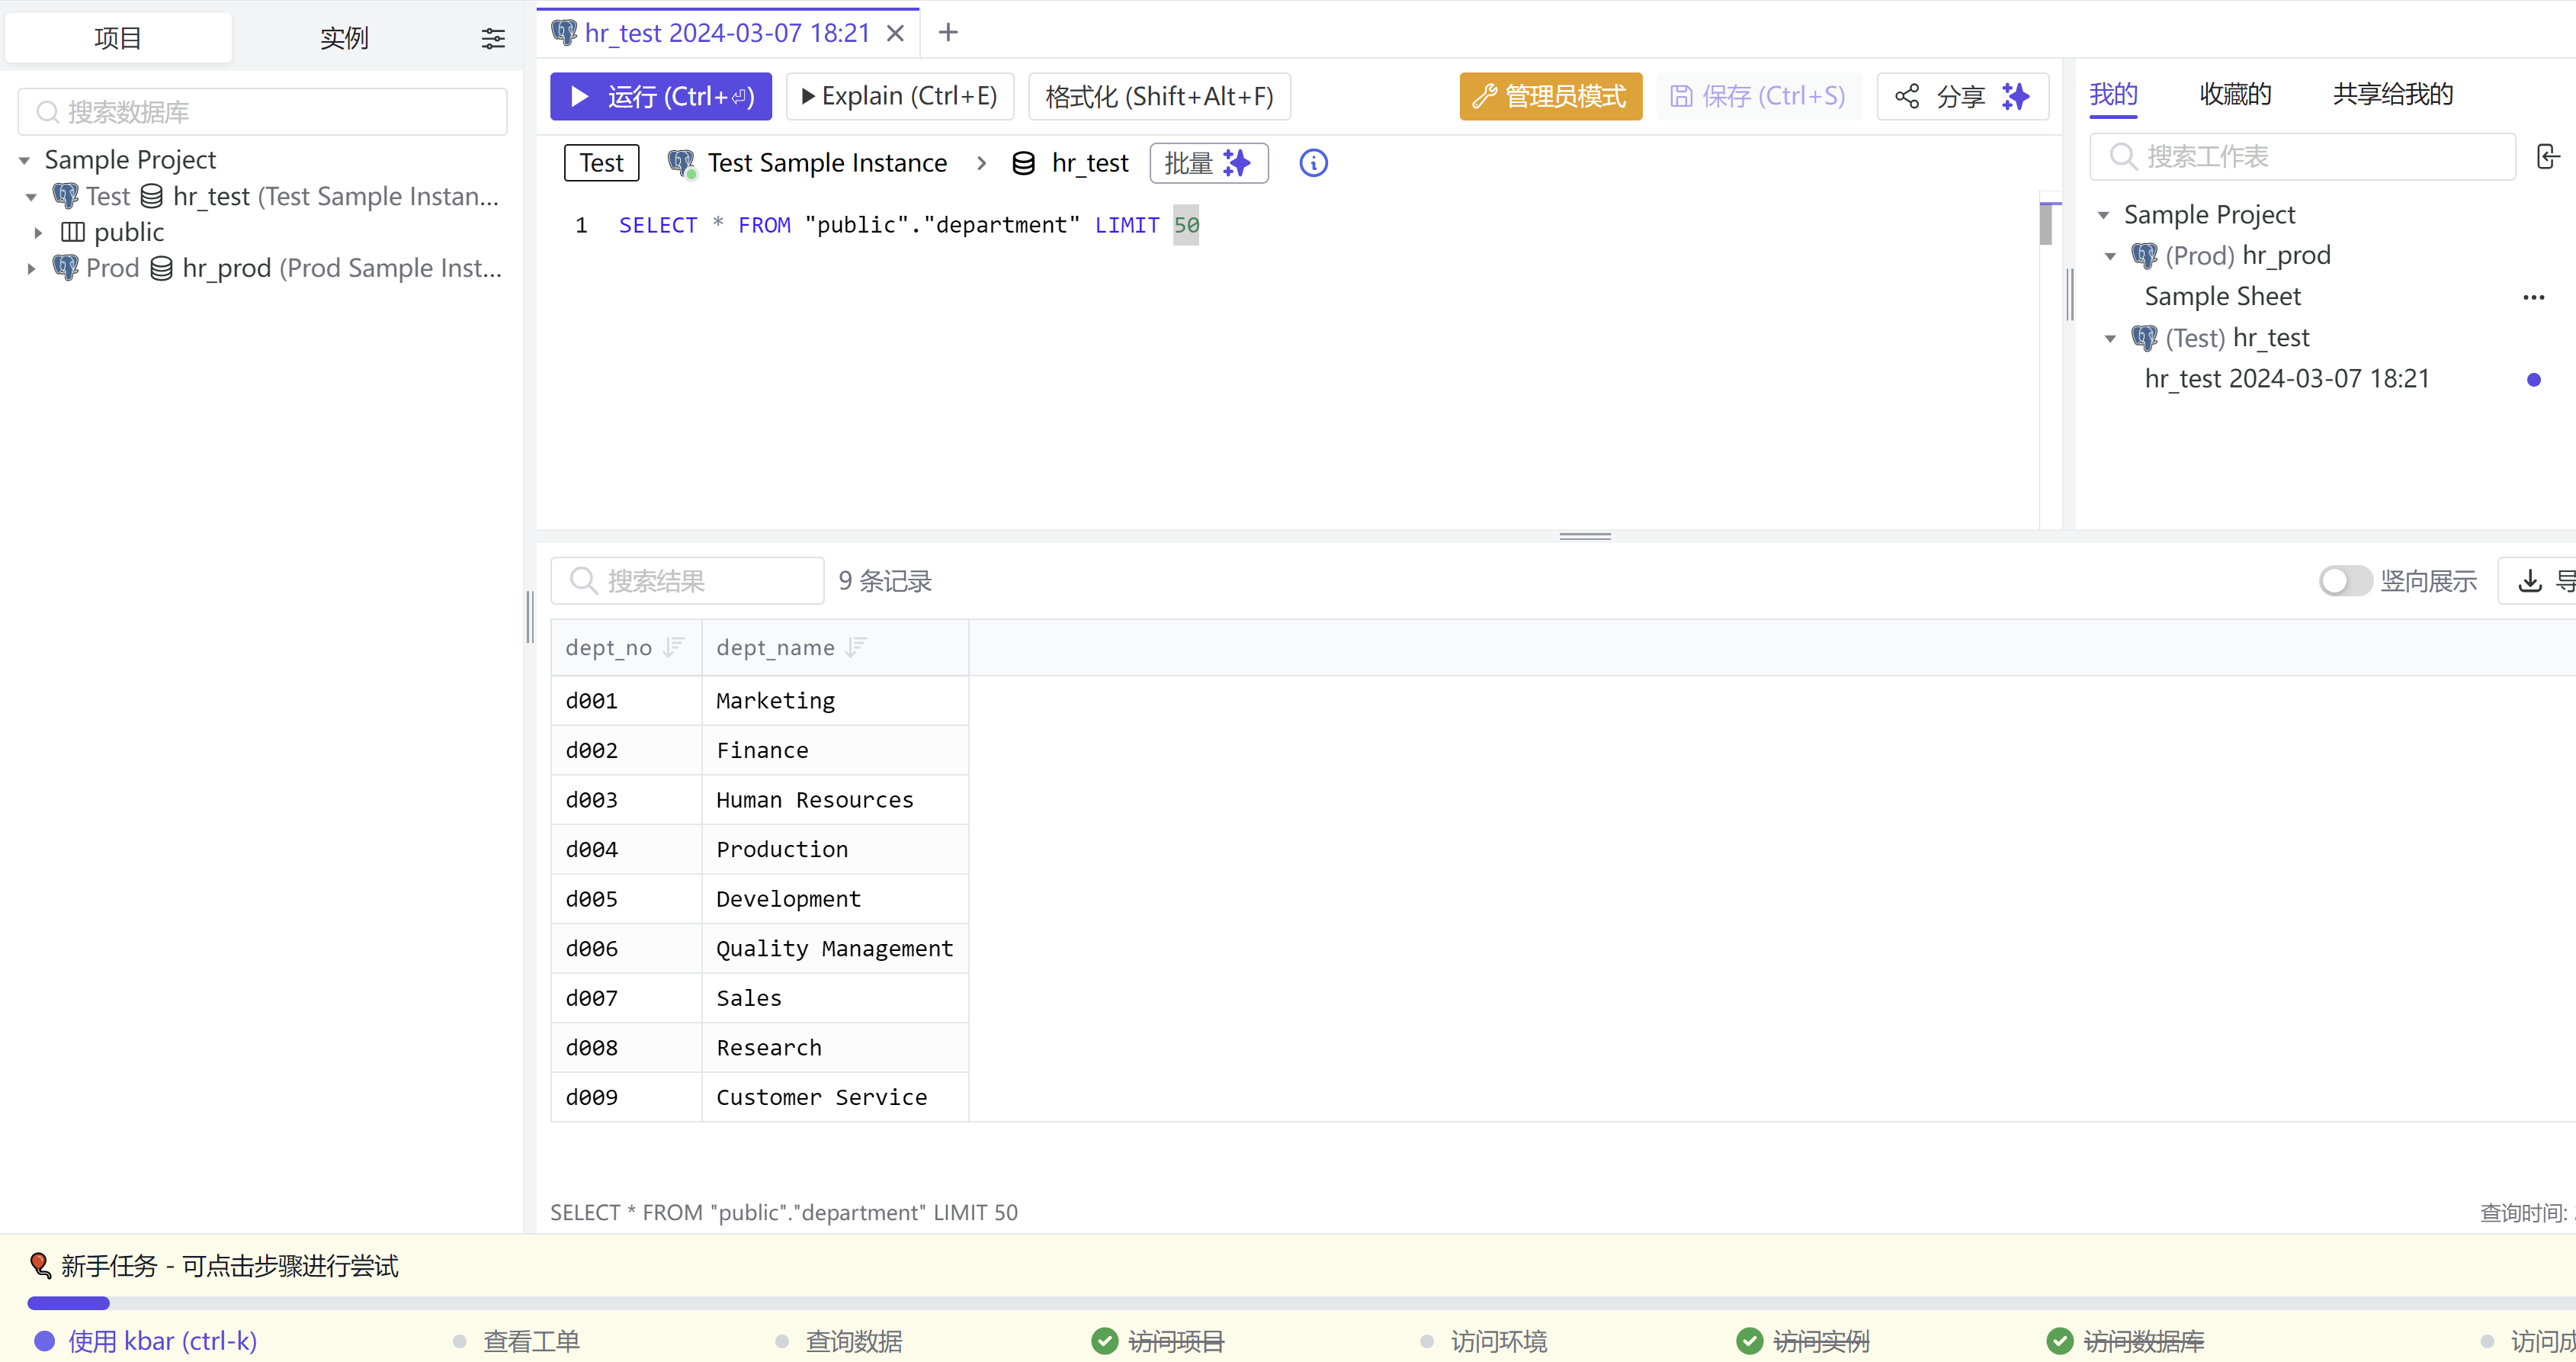The width and height of the screenshot is (2576, 1362).
Task: Click the public schema icon in tree
Action: pos(72,232)
